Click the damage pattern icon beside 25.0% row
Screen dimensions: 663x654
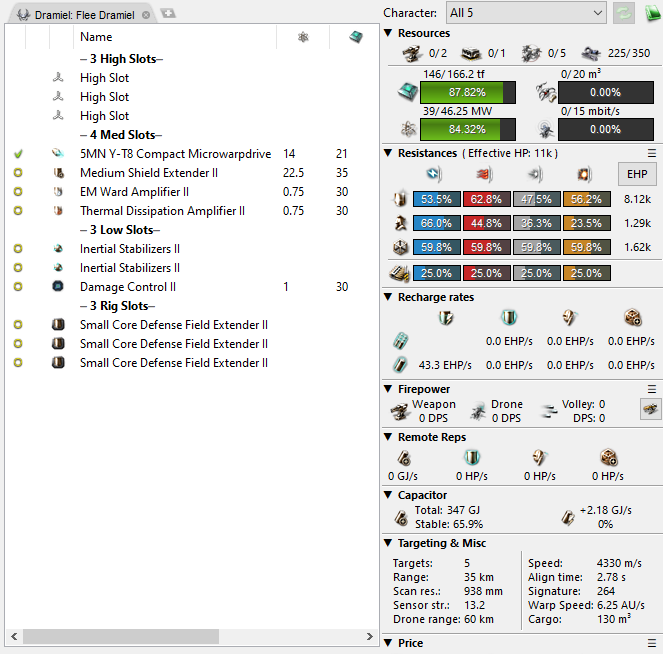[399, 273]
